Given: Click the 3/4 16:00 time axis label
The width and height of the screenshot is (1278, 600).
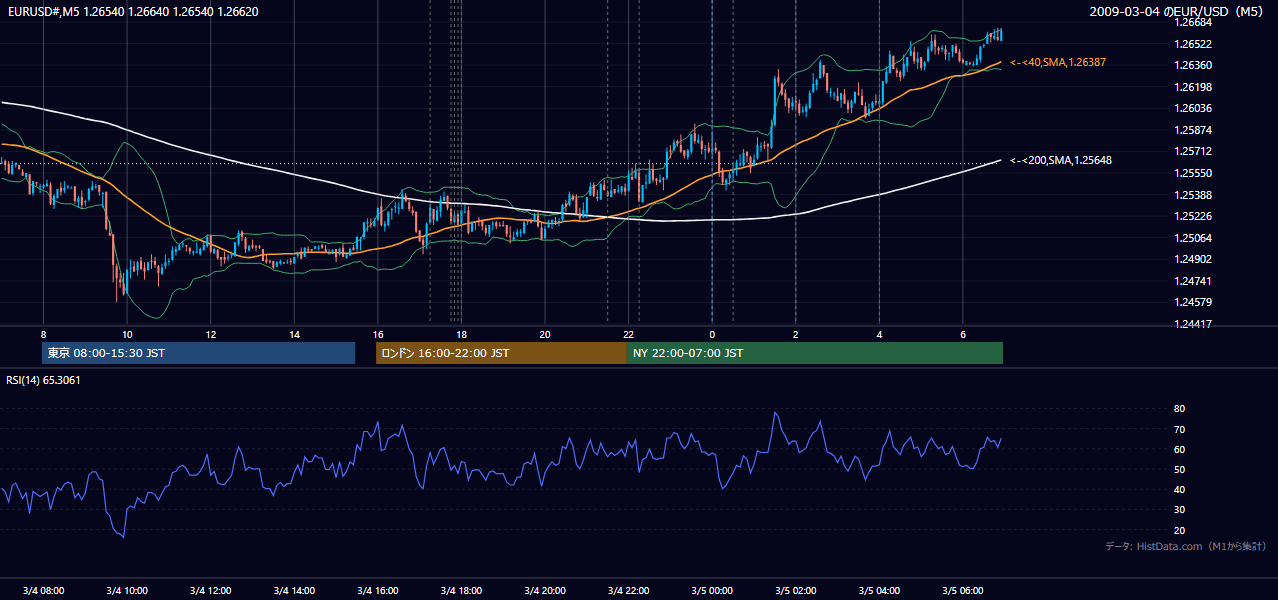Looking at the screenshot, I should [x=377, y=590].
